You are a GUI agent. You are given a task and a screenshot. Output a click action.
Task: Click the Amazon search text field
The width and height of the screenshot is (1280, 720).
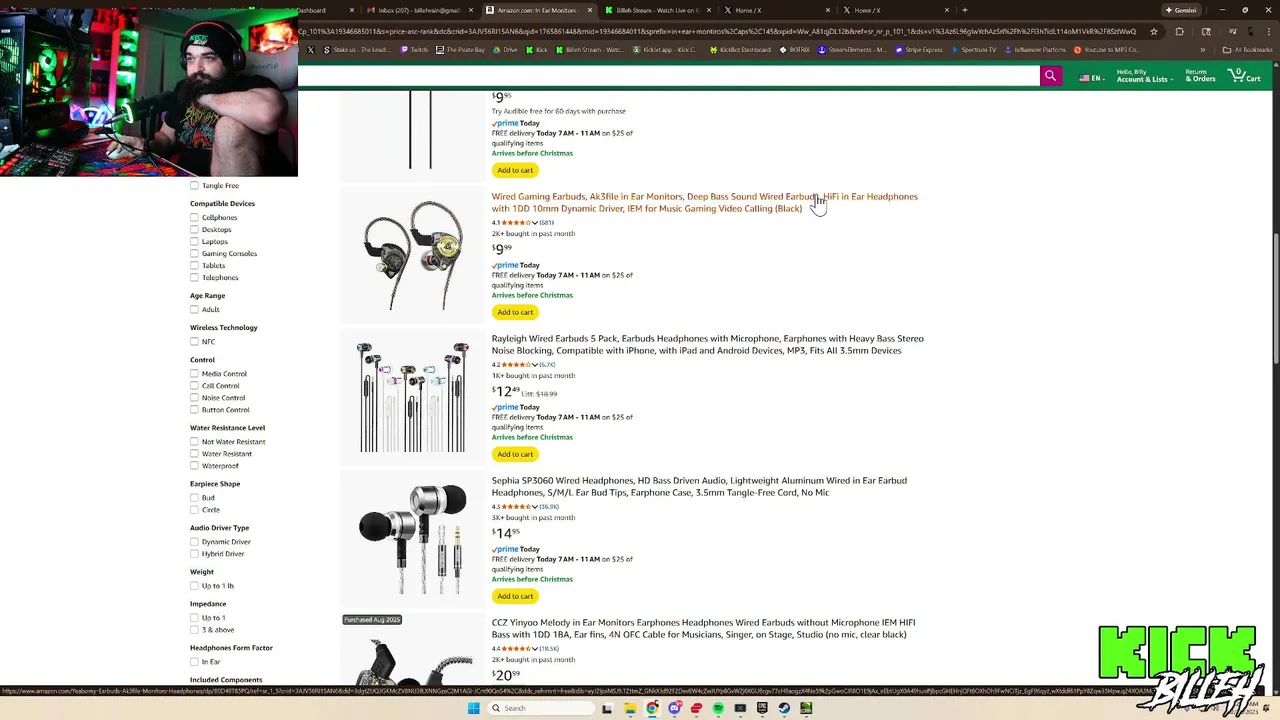(669, 76)
